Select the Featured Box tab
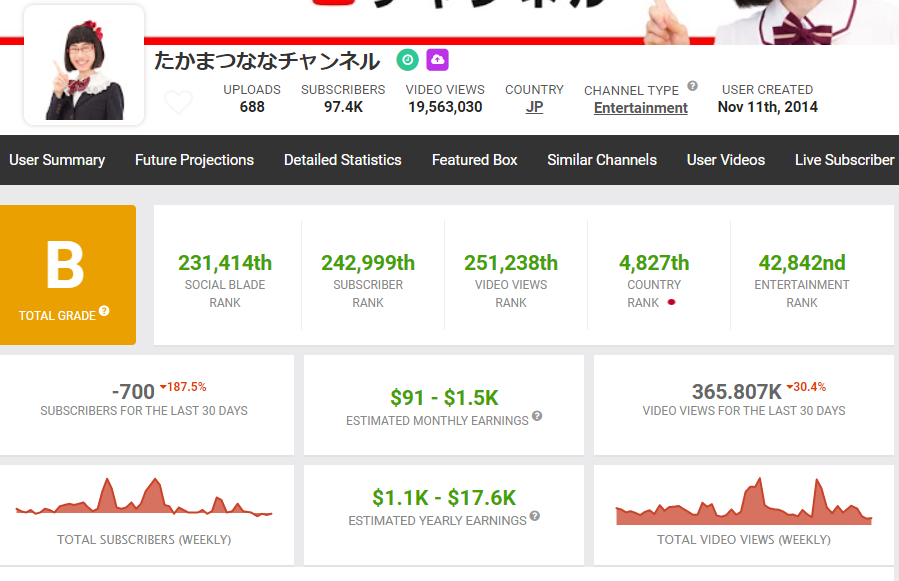The width and height of the screenshot is (899, 581). click(x=475, y=160)
